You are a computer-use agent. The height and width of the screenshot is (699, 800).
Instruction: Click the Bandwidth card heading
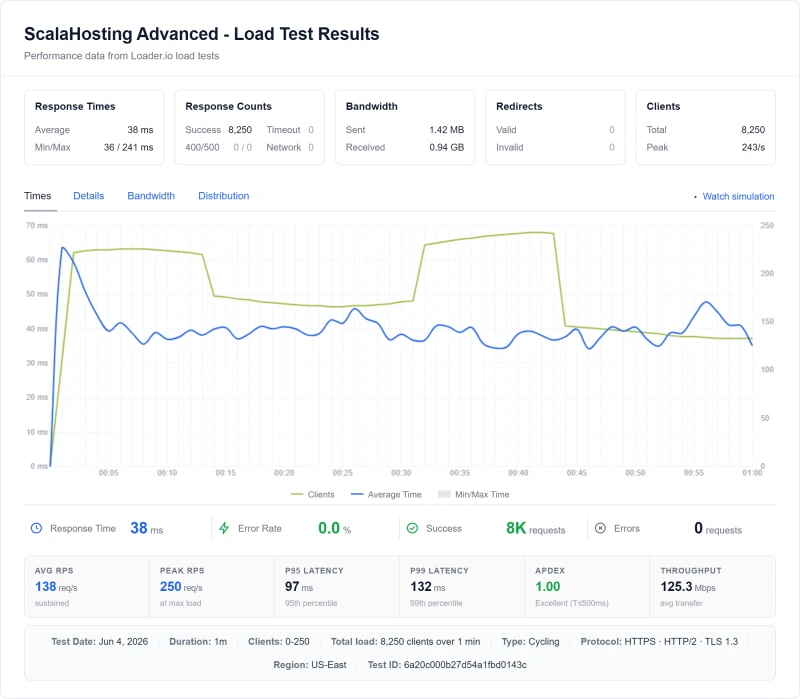371,106
